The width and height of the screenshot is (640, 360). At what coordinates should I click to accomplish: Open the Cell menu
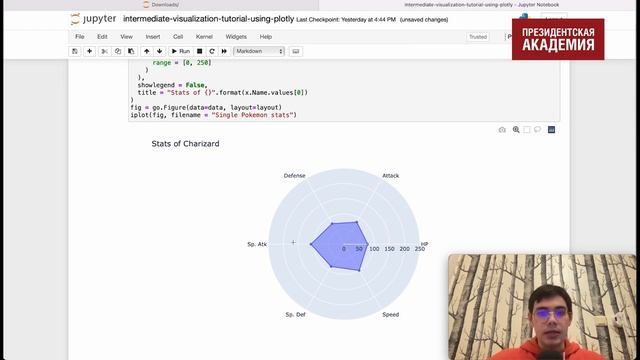pyautogui.click(x=178, y=37)
